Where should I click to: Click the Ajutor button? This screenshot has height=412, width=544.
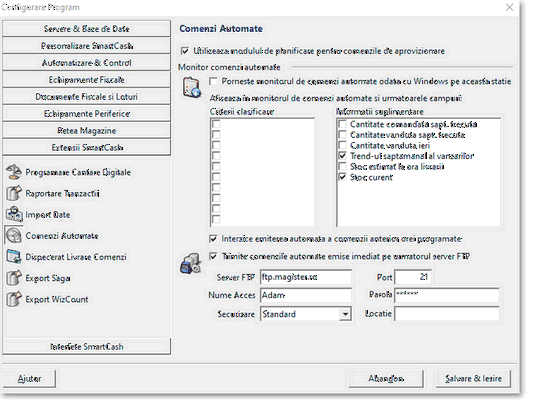29,378
